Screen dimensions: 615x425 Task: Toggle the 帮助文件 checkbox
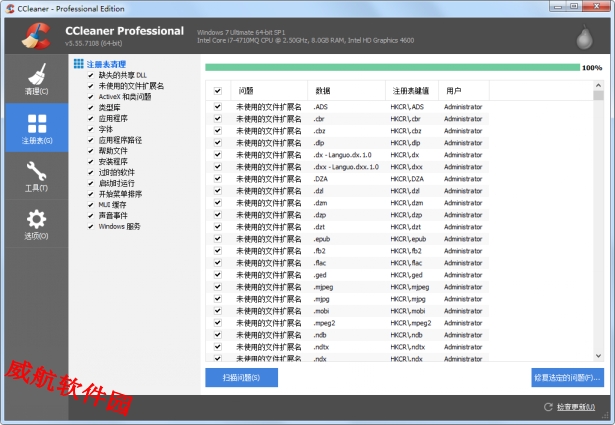pyautogui.click(x=91, y=151)
